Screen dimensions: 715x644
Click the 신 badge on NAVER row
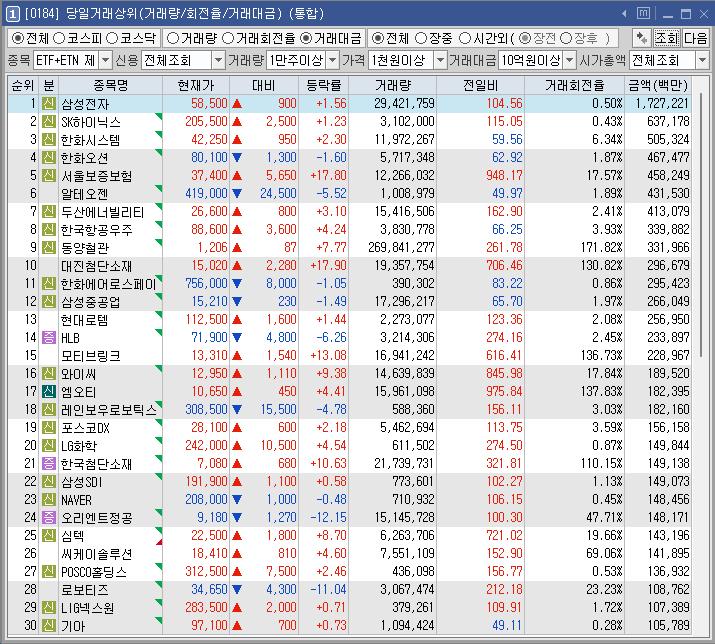tap(49, 499)
